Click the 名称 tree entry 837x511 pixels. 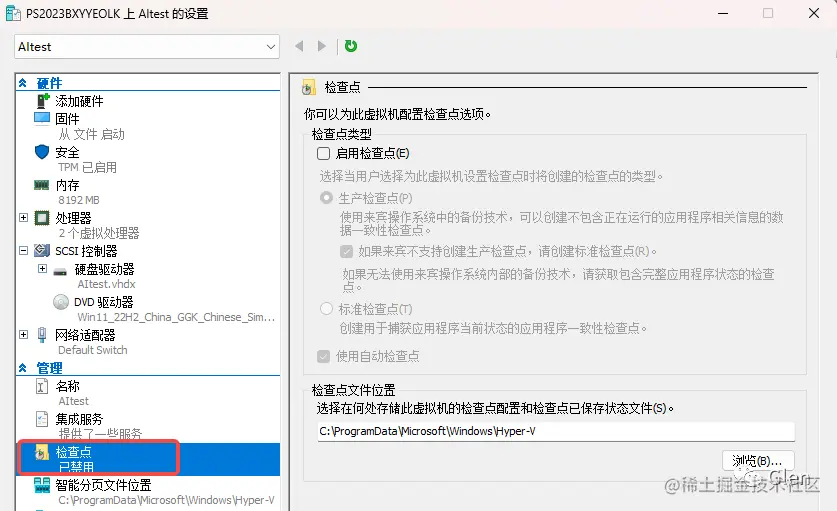point(67,386)
